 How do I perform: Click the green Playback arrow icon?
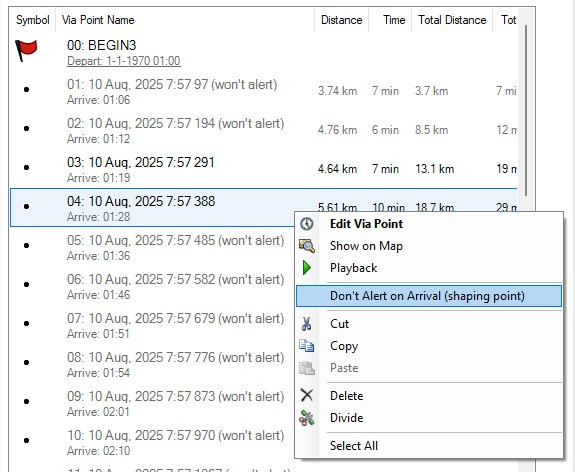pos(307,268)
